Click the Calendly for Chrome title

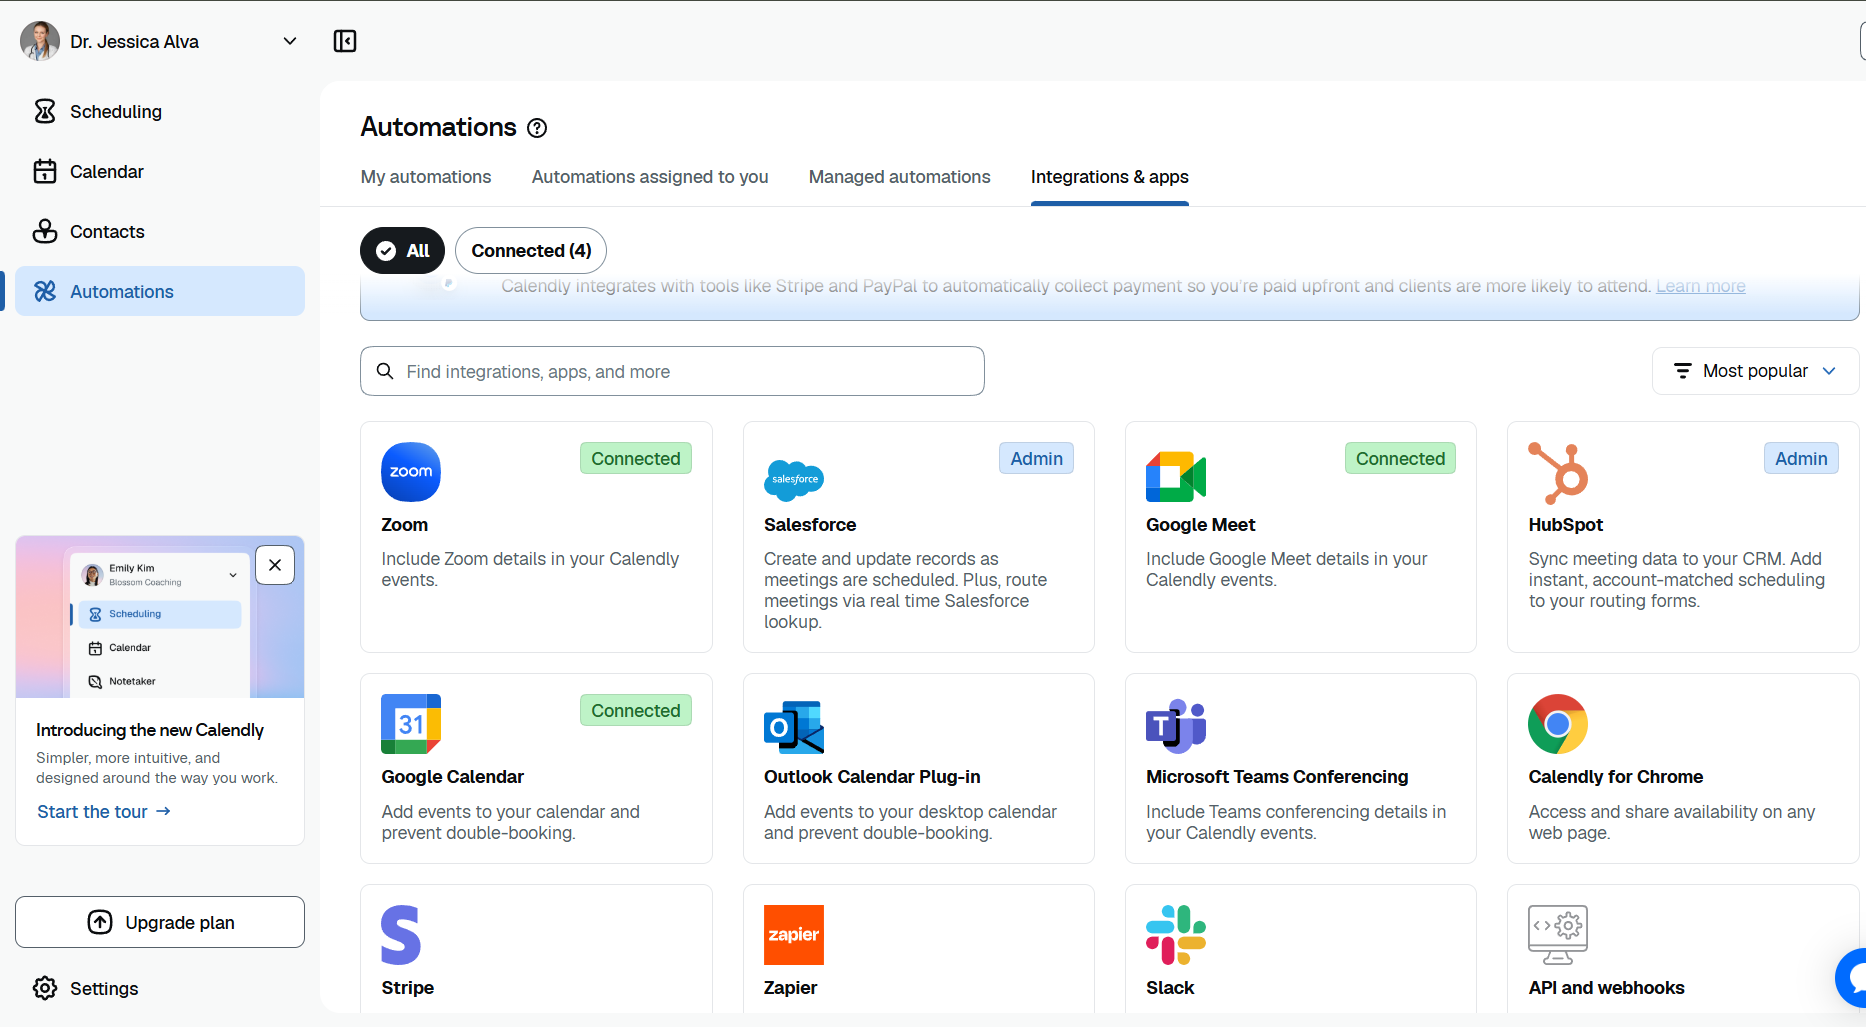click(1616, 777)
